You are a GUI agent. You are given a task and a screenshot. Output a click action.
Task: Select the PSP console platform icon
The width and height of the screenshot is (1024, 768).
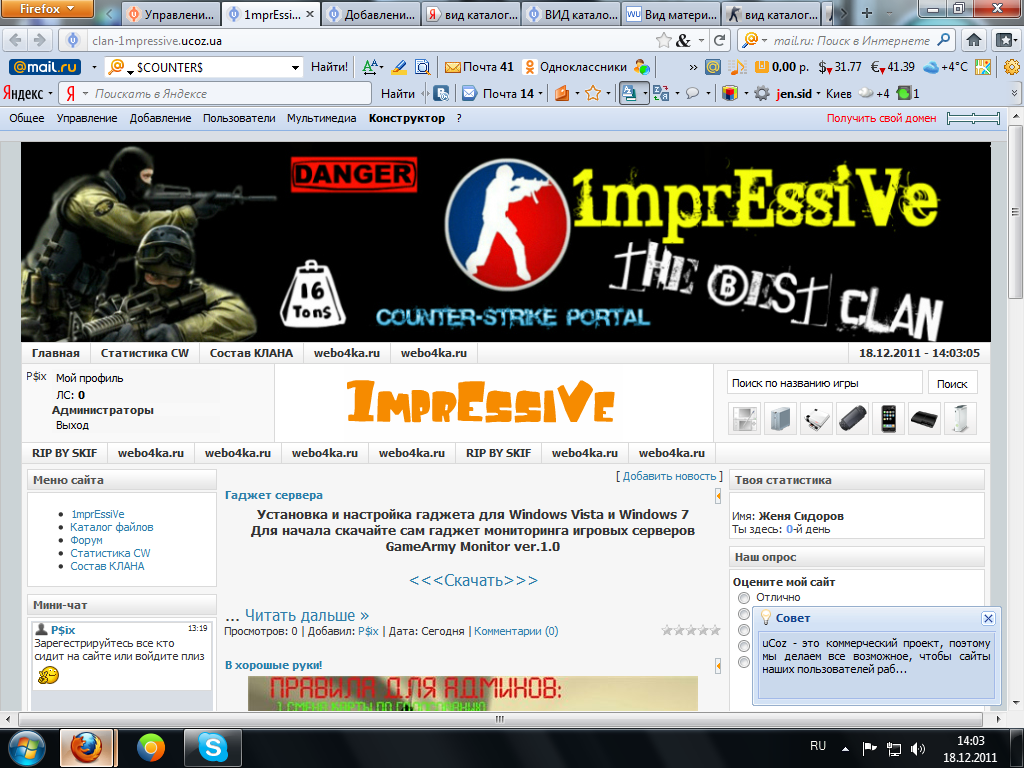[x=852, y=419]
